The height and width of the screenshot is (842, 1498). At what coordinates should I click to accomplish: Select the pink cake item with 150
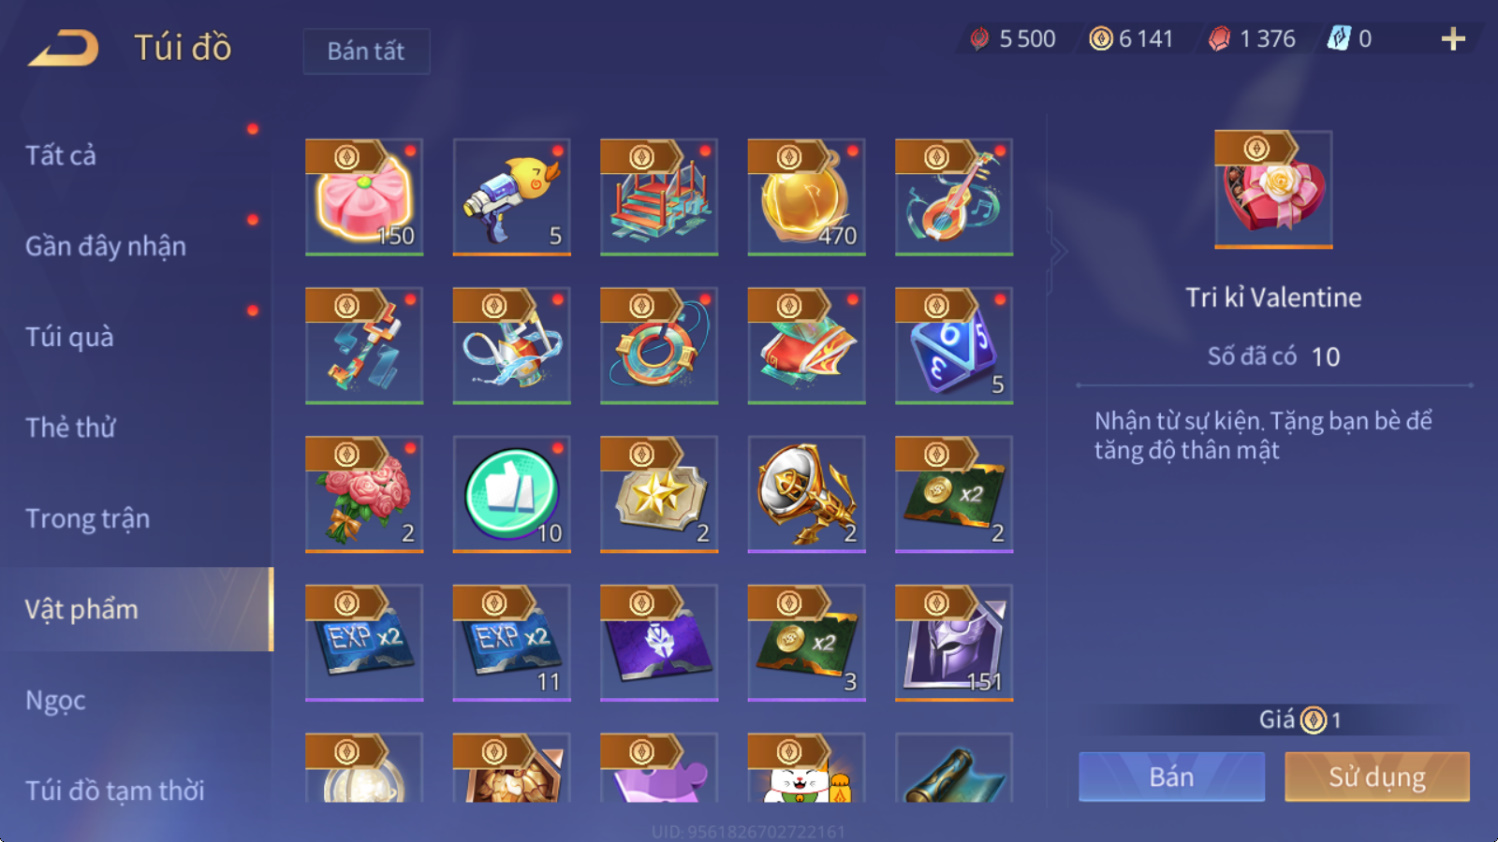[364, 197]
